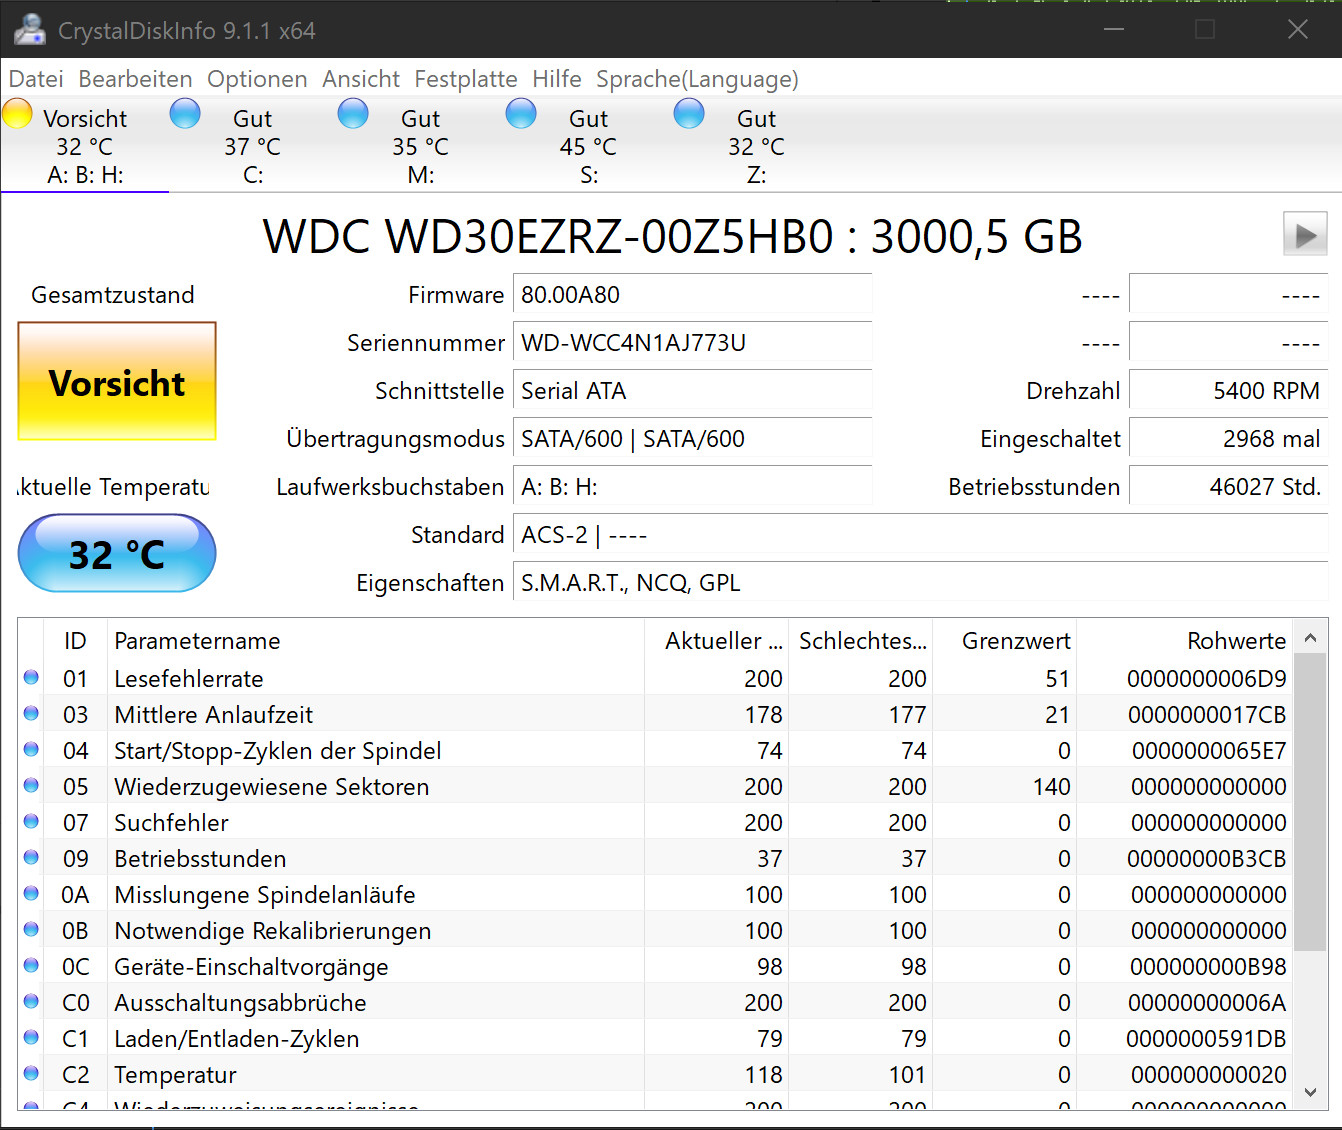Click status dot for Temperatur row
1342x1130 pixels.
[31, 1074]
